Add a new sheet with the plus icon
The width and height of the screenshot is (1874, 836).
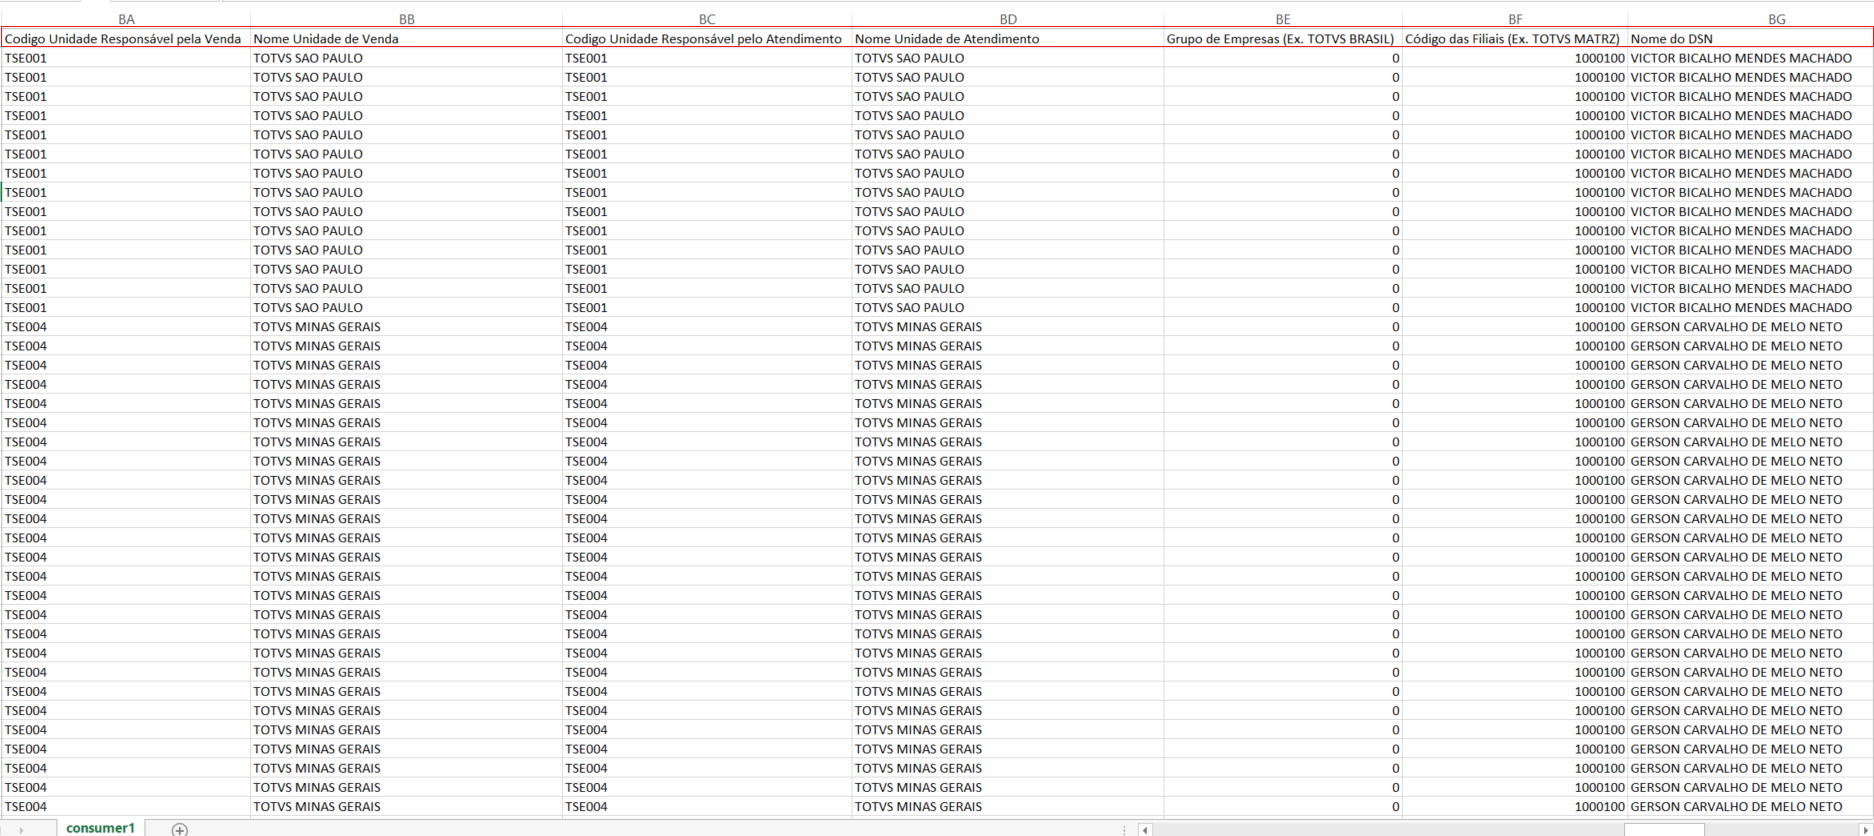[x=179, y=829]
